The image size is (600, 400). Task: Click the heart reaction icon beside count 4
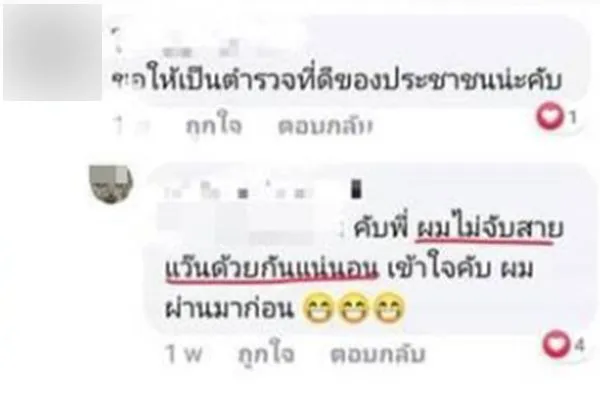tap(556, 344)
